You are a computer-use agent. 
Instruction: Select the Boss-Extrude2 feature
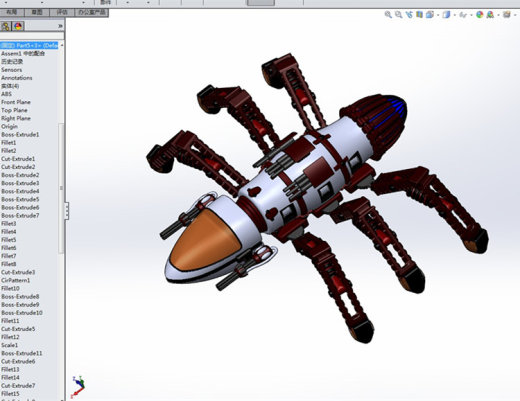[20, 175]
